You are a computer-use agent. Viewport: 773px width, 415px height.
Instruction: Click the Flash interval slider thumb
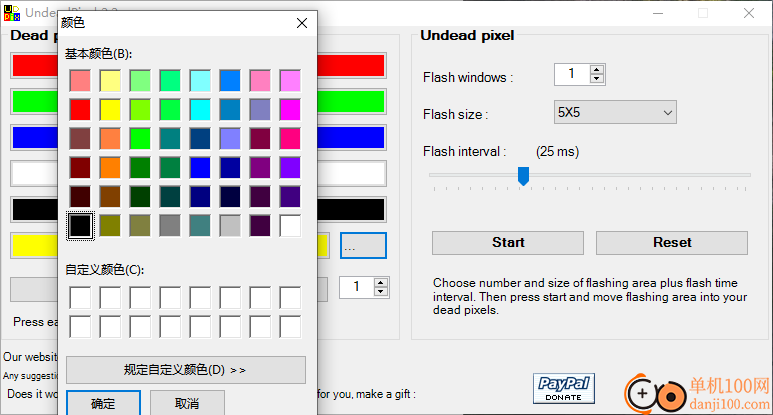(523, 176)
